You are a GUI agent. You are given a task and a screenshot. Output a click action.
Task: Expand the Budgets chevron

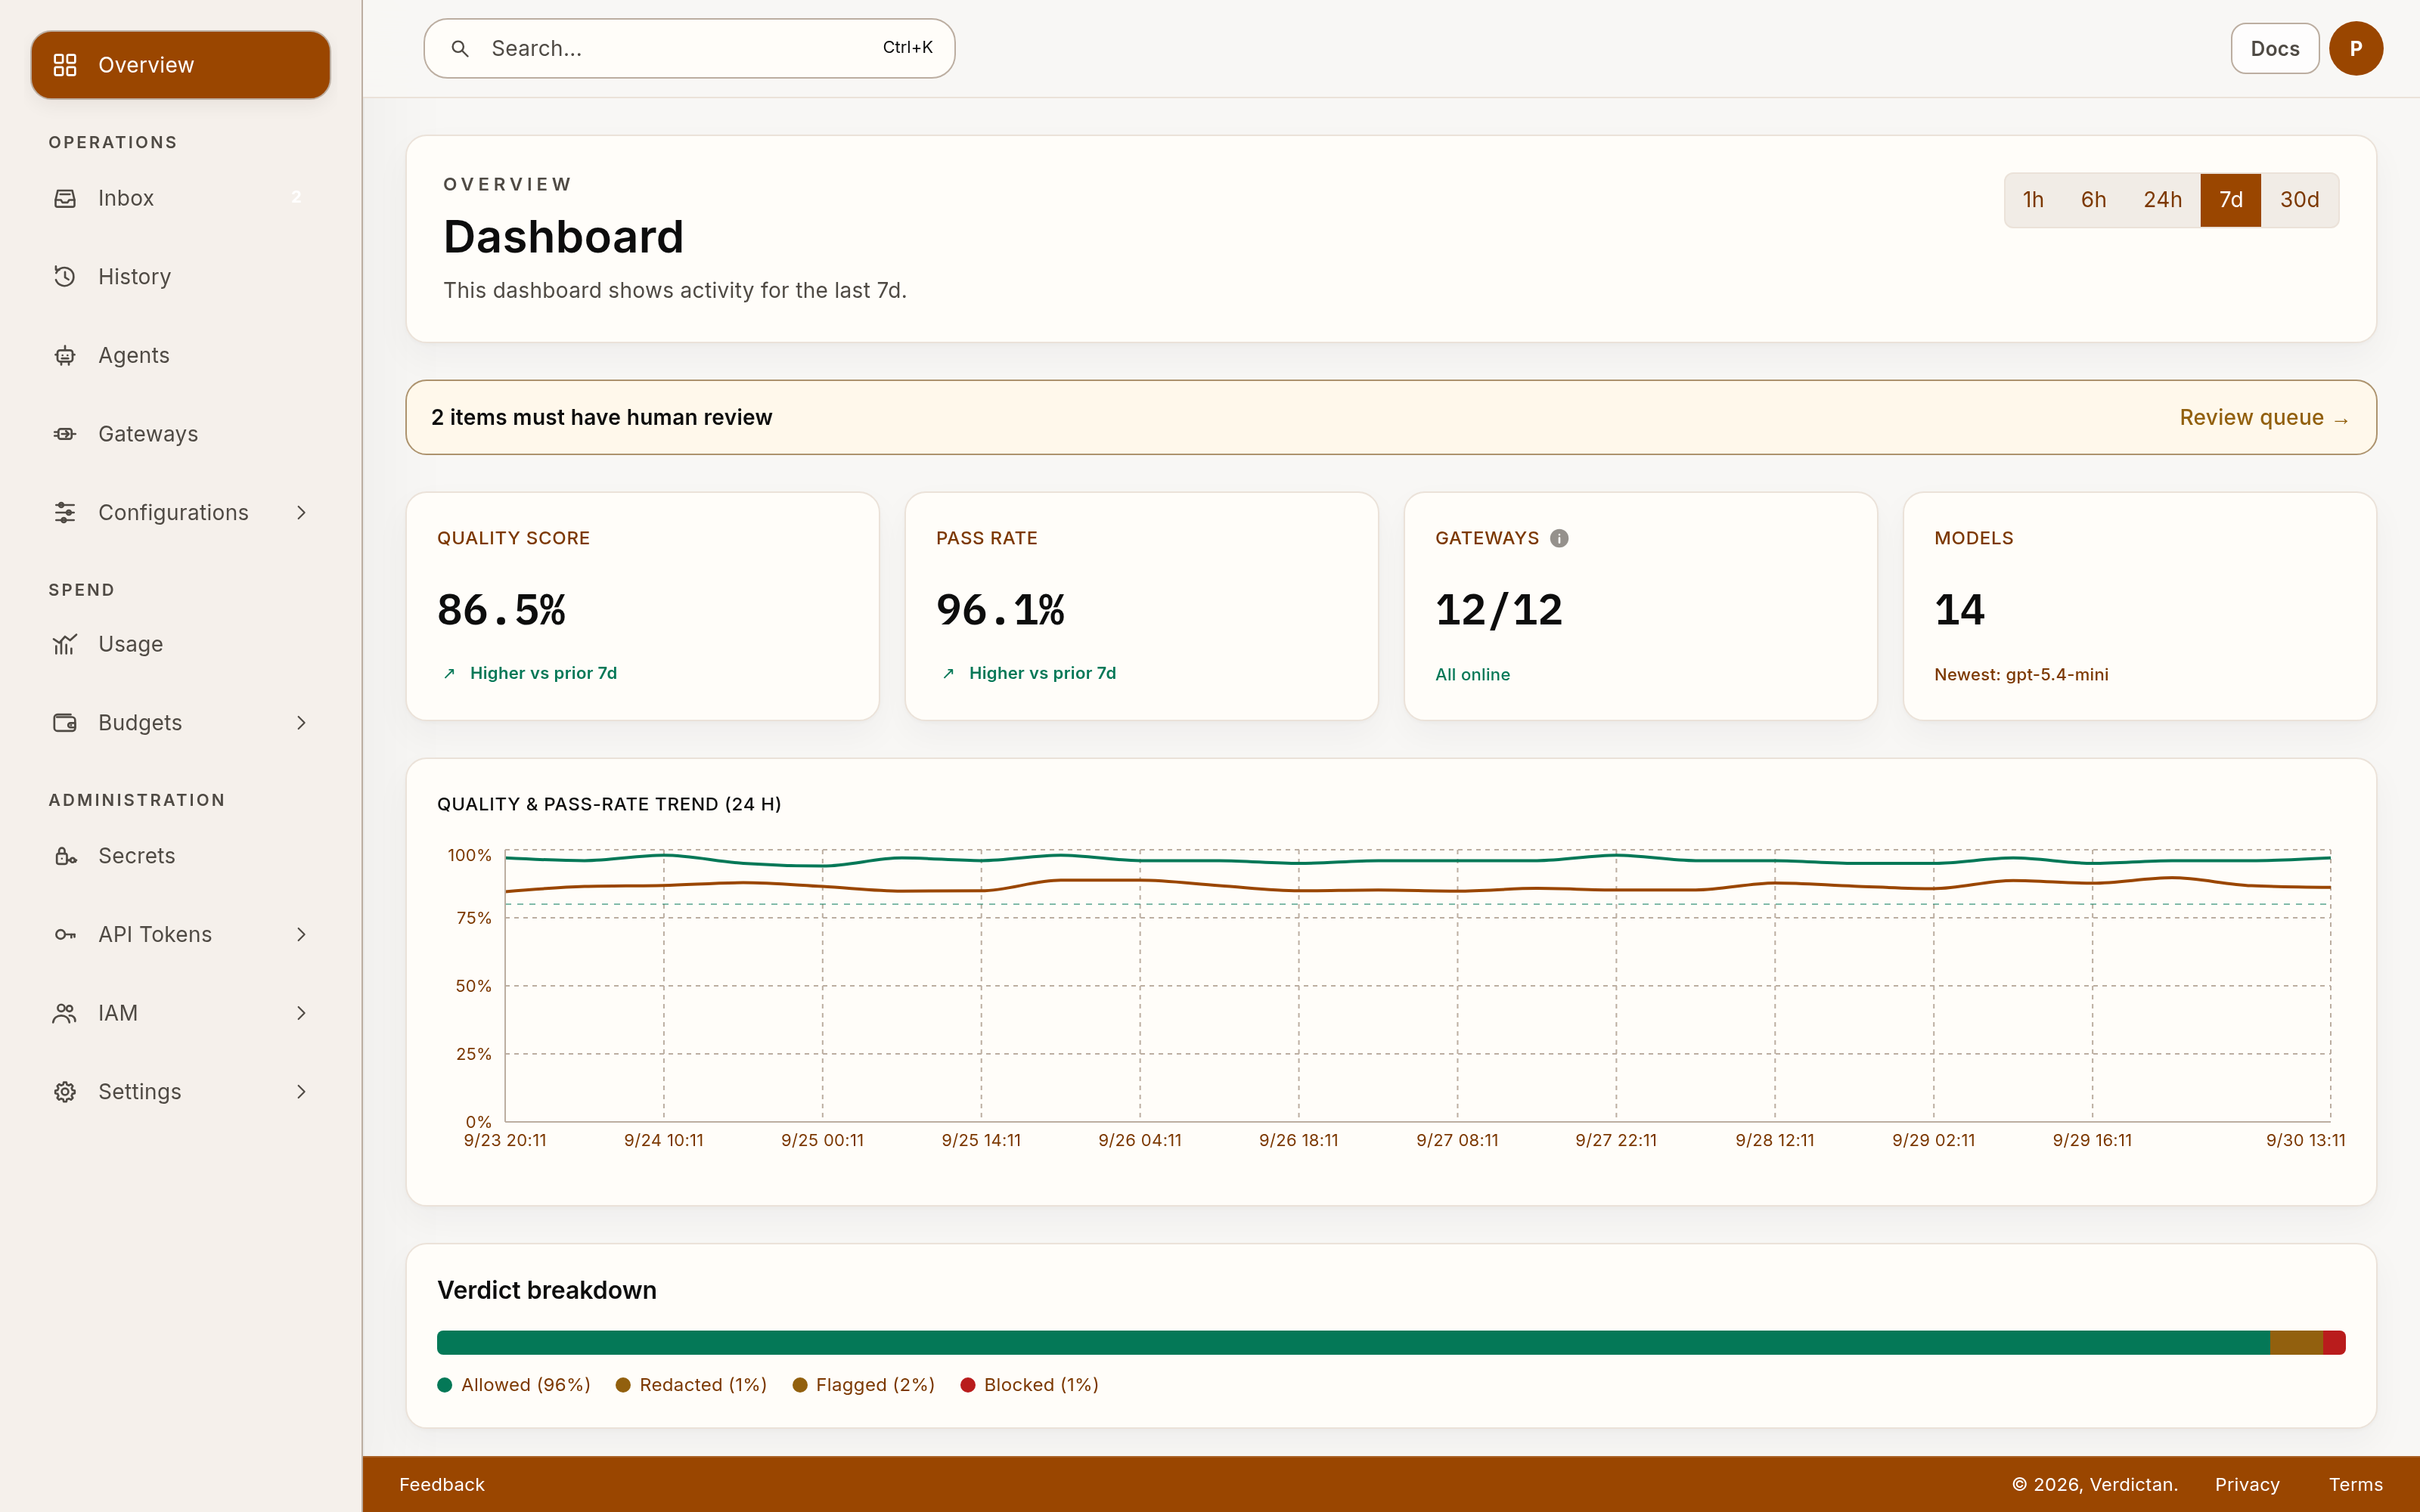tap(301, 723)
